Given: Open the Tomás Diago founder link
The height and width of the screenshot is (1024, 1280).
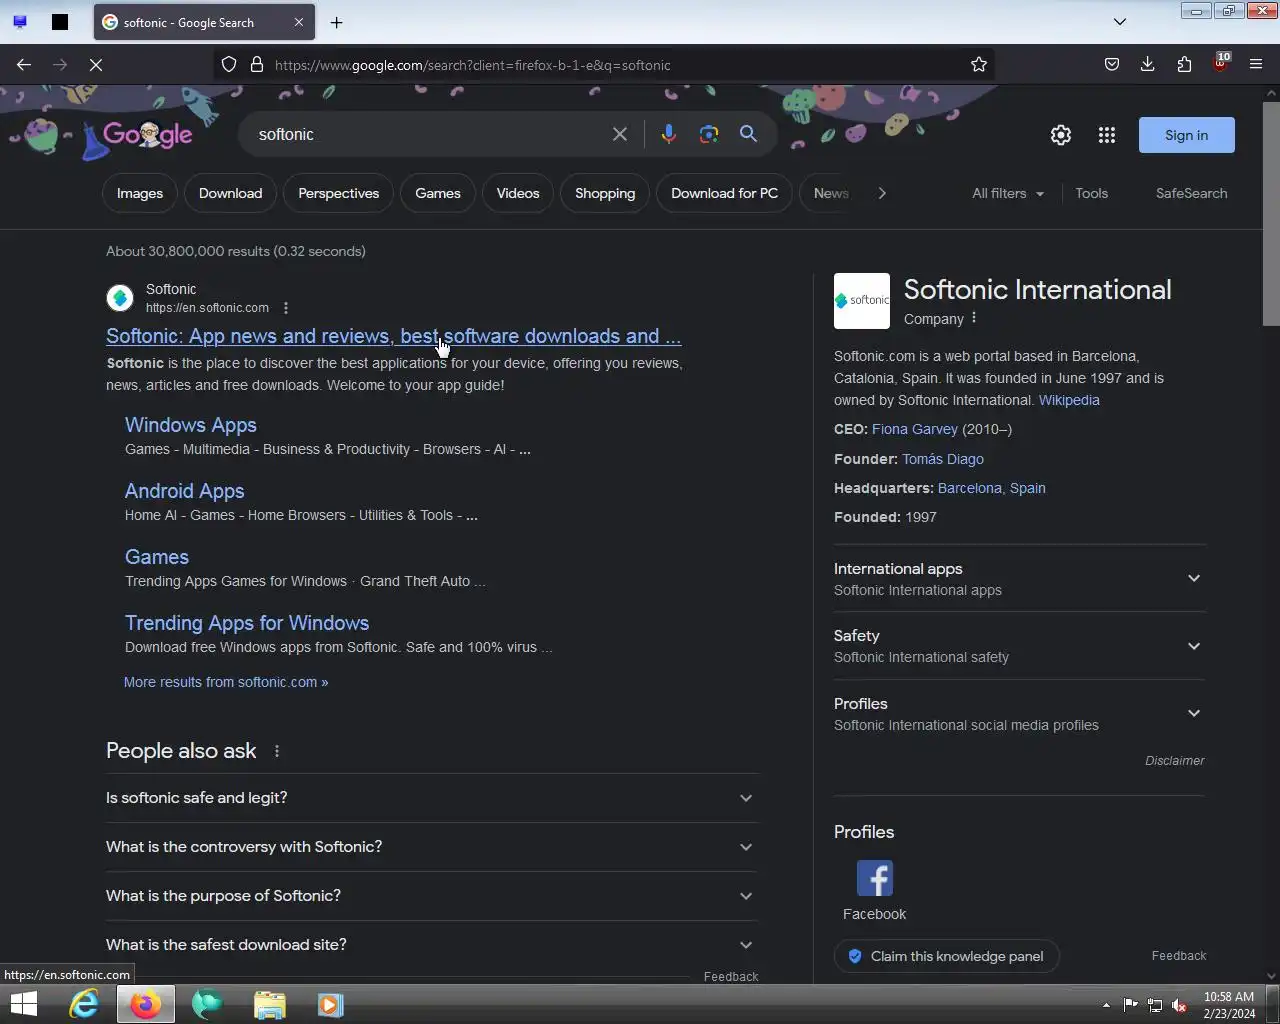Looking at the screenshot, I should [x=943, y=459].
